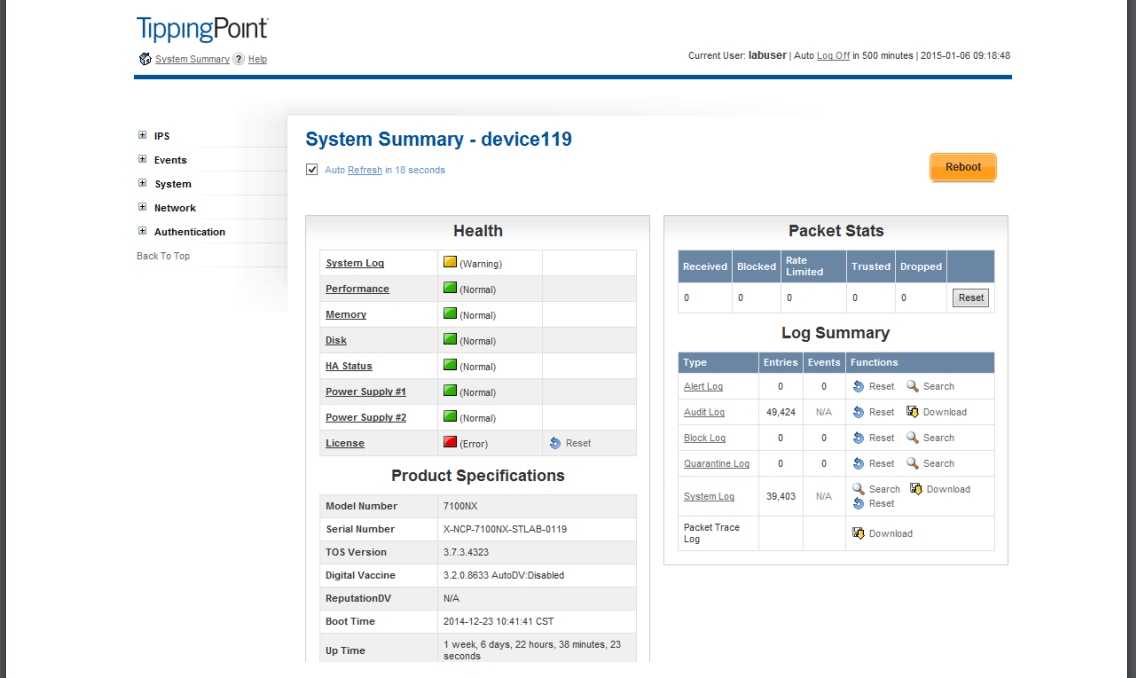Viewport: 1136px width, 678px height.
Task: Open the Quarantine Log link
Action: click(717, 464)
